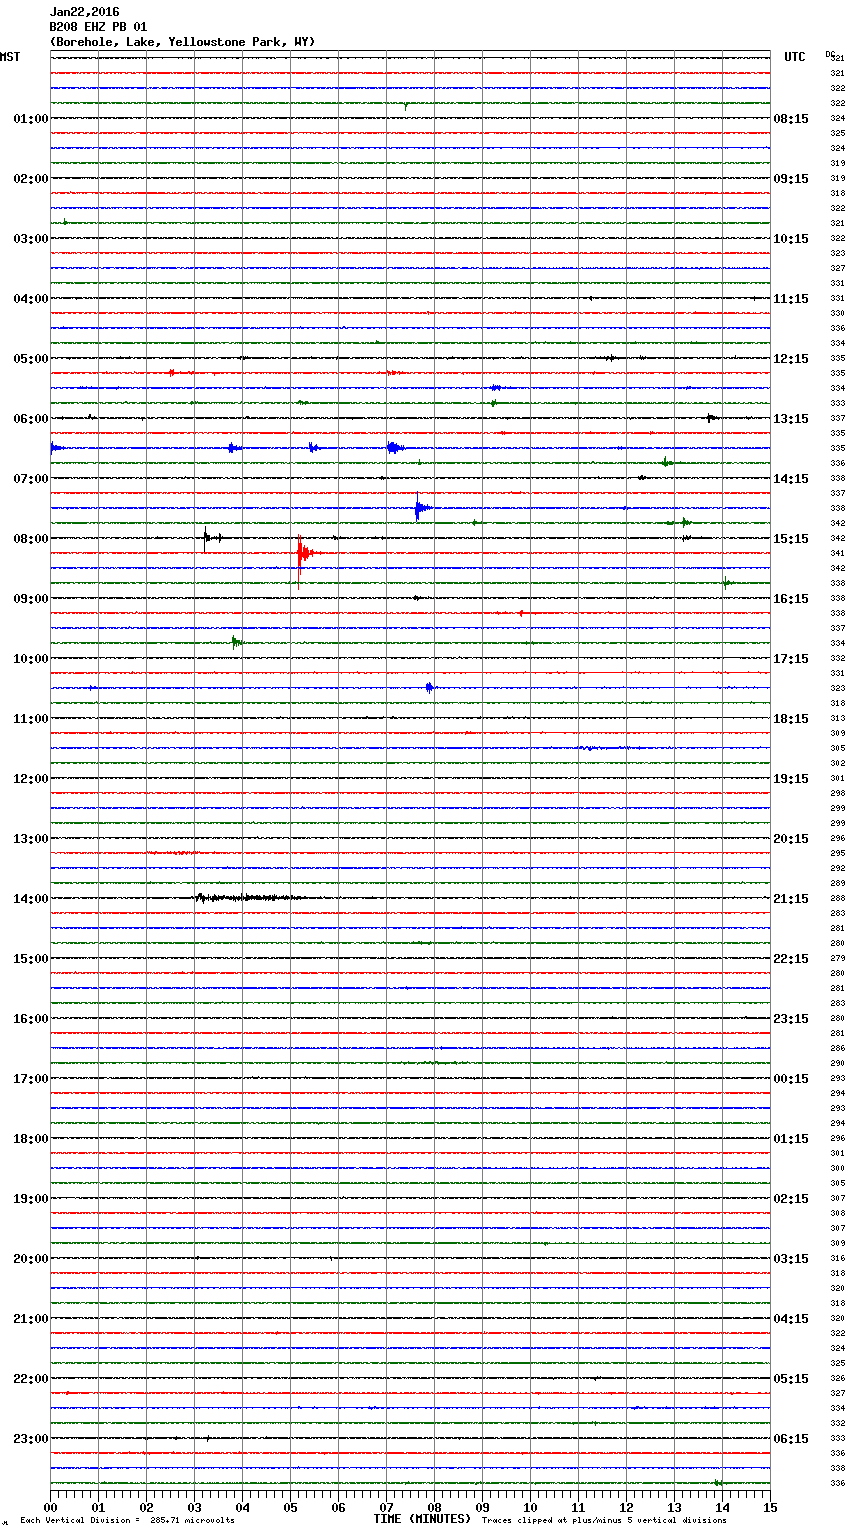This screenshot has height=1534, width=850.
Task: Select the 17:00 MST row label
Action: click(31, 1079)
